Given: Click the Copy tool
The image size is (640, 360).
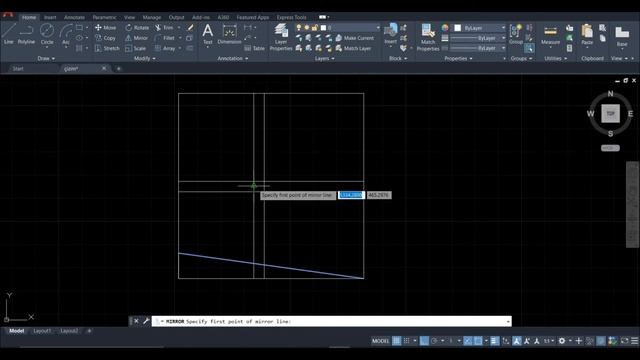Looking at the screenshot, I should [106, 38].
